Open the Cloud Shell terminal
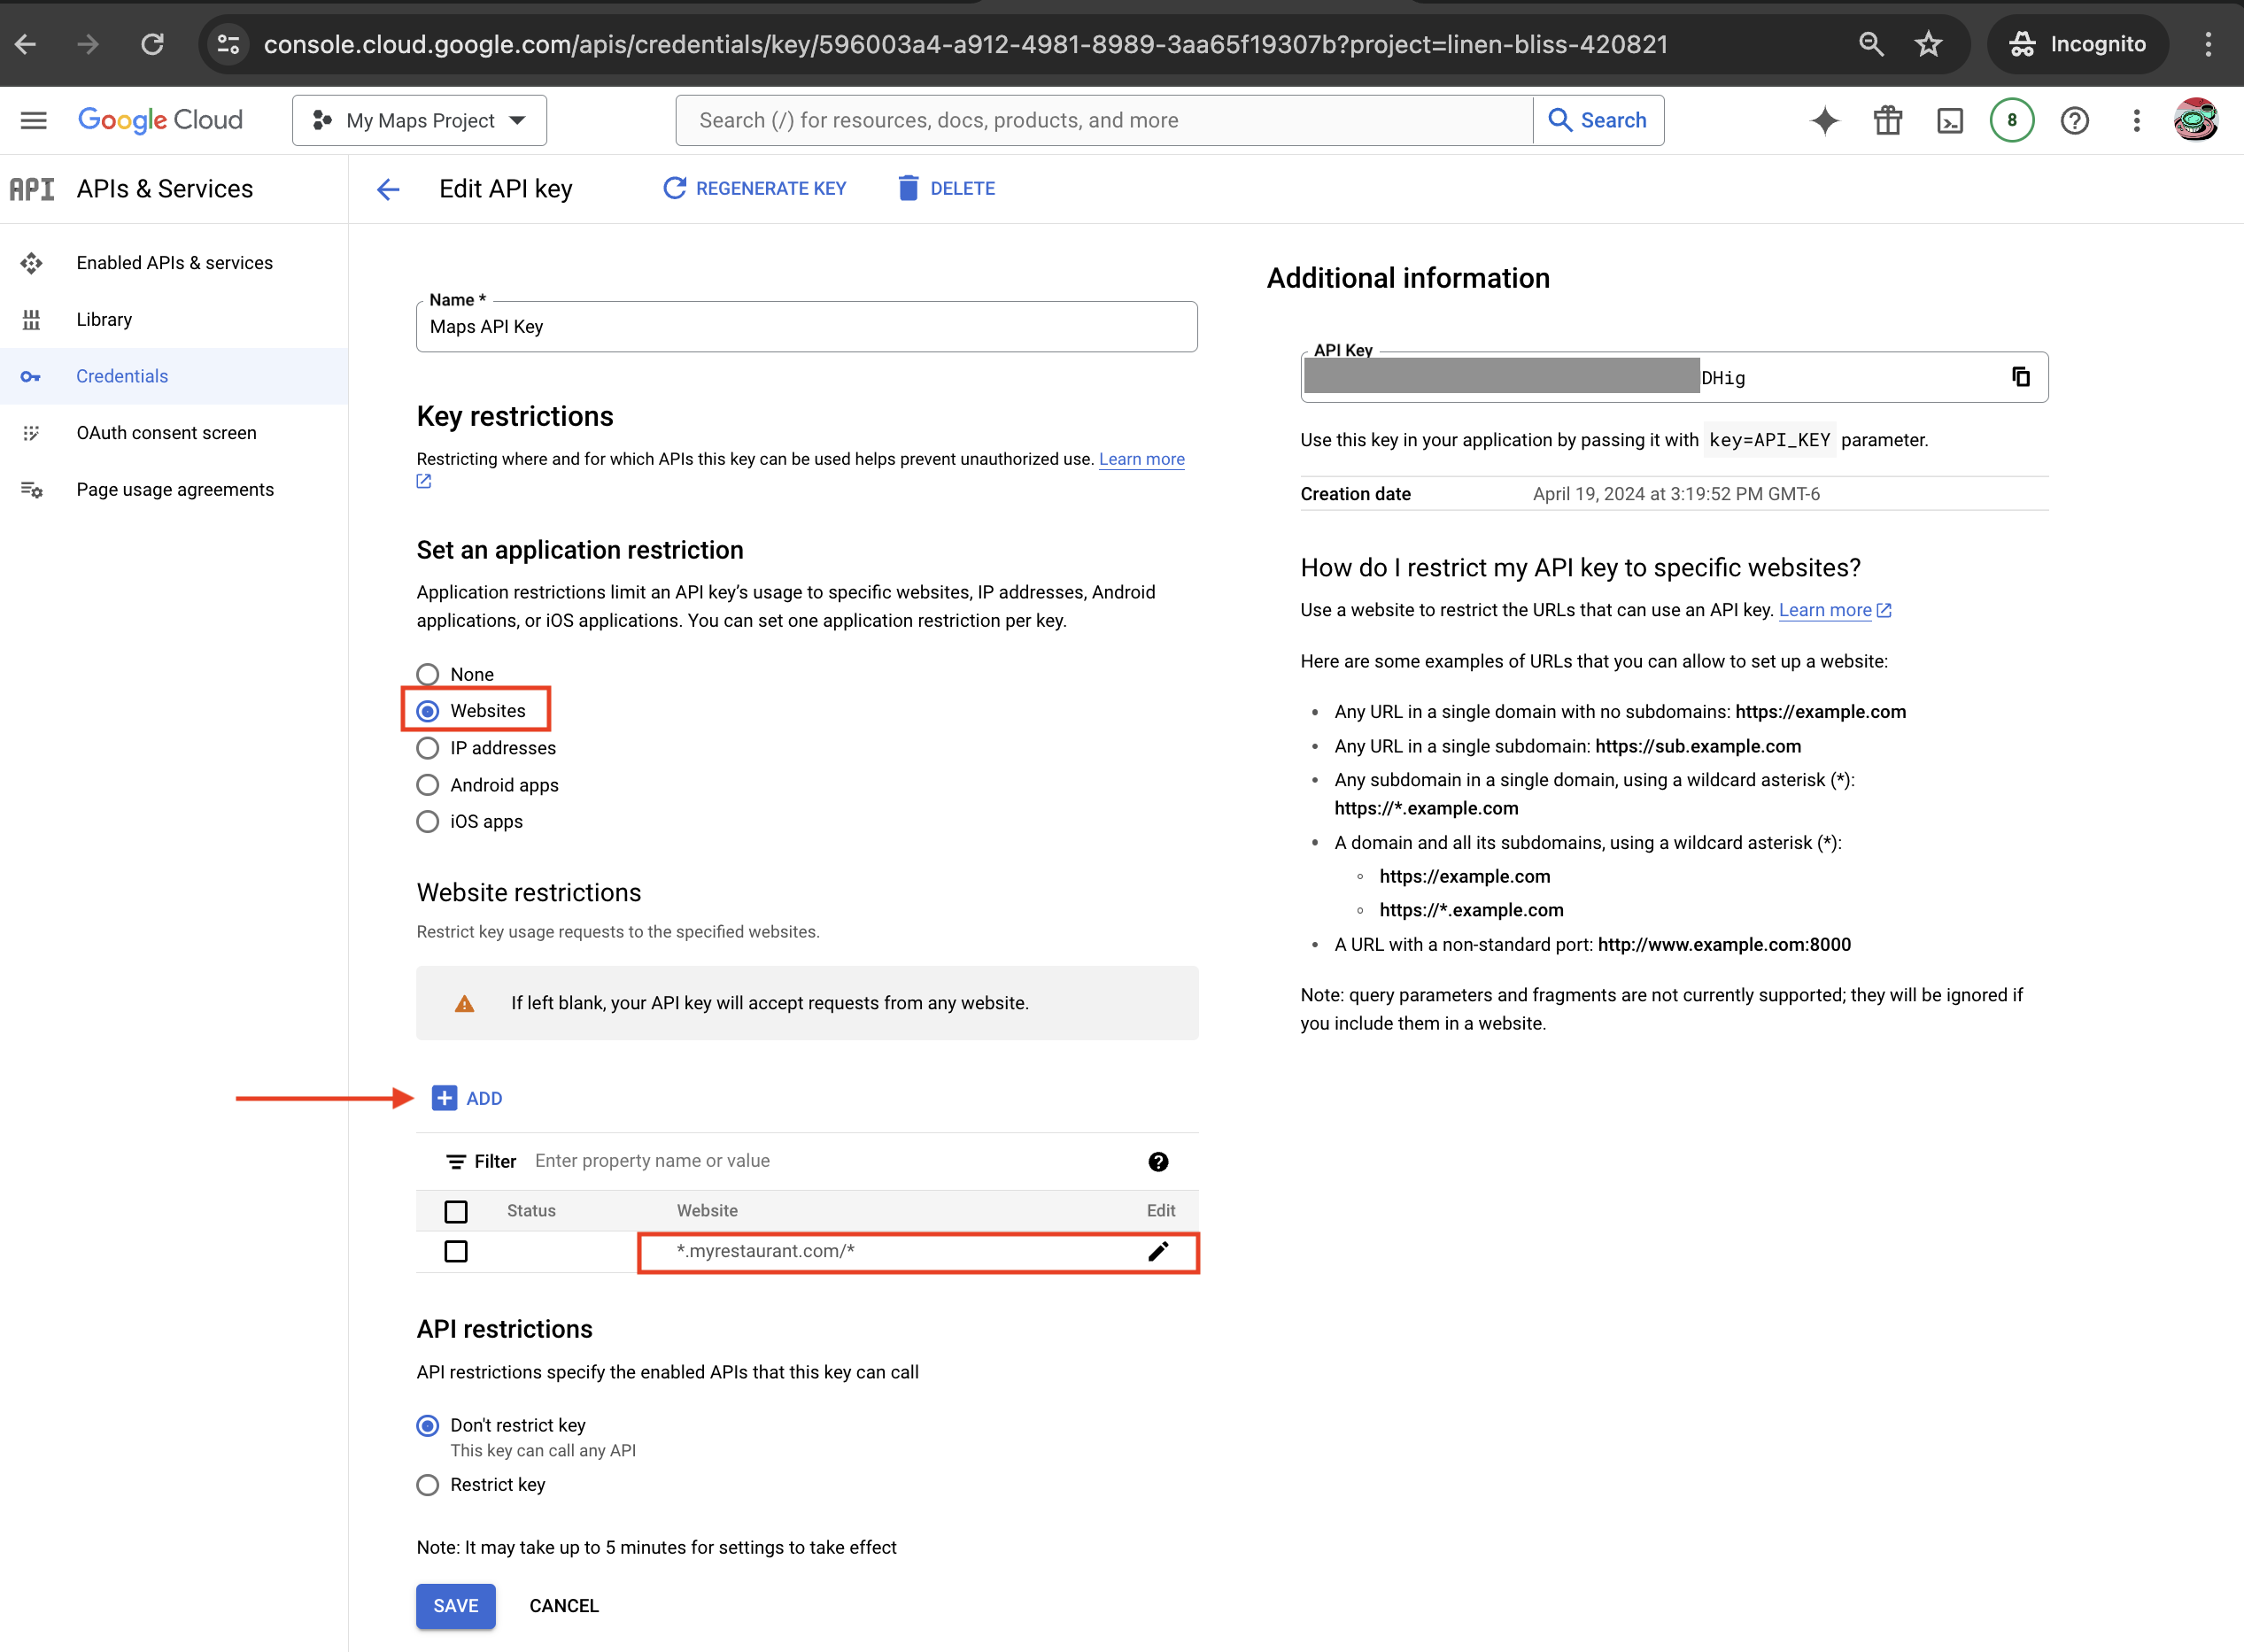 pyautogui.click(x=1950, y=120)
